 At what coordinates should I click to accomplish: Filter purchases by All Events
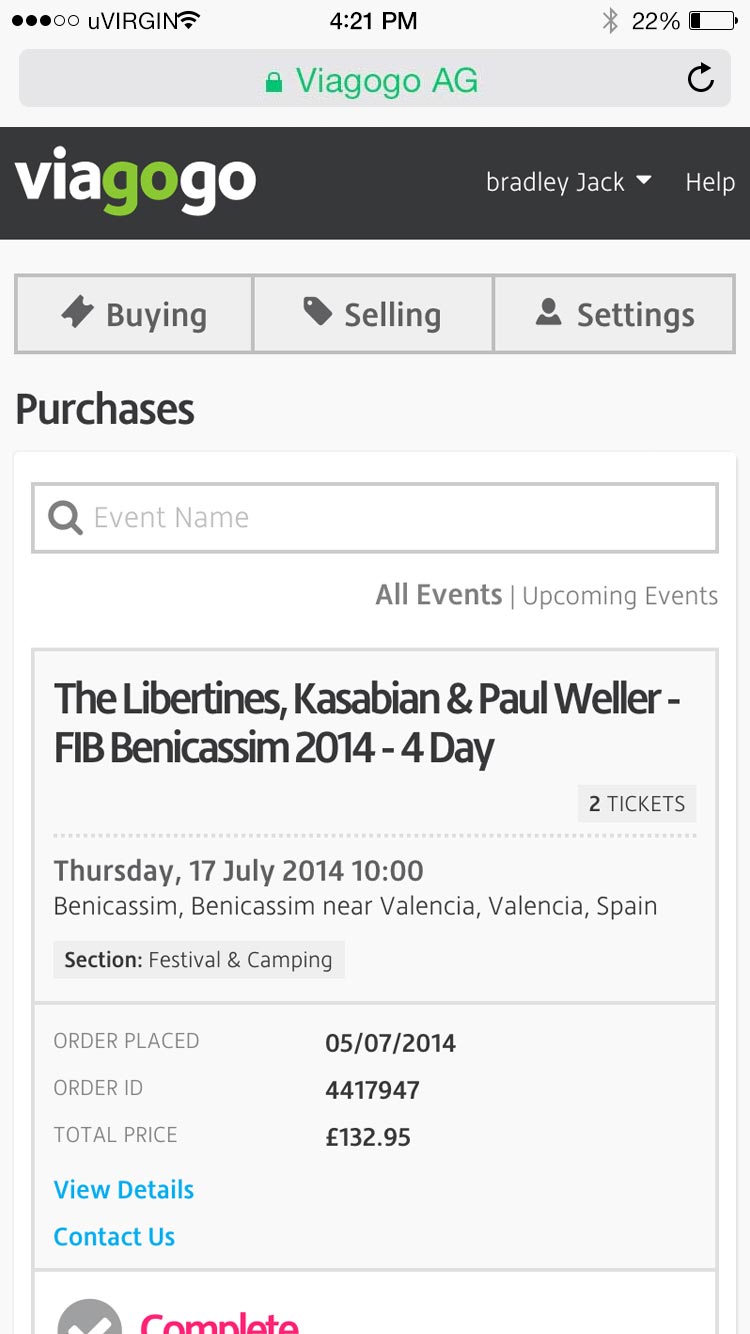[x=438, y=595]
